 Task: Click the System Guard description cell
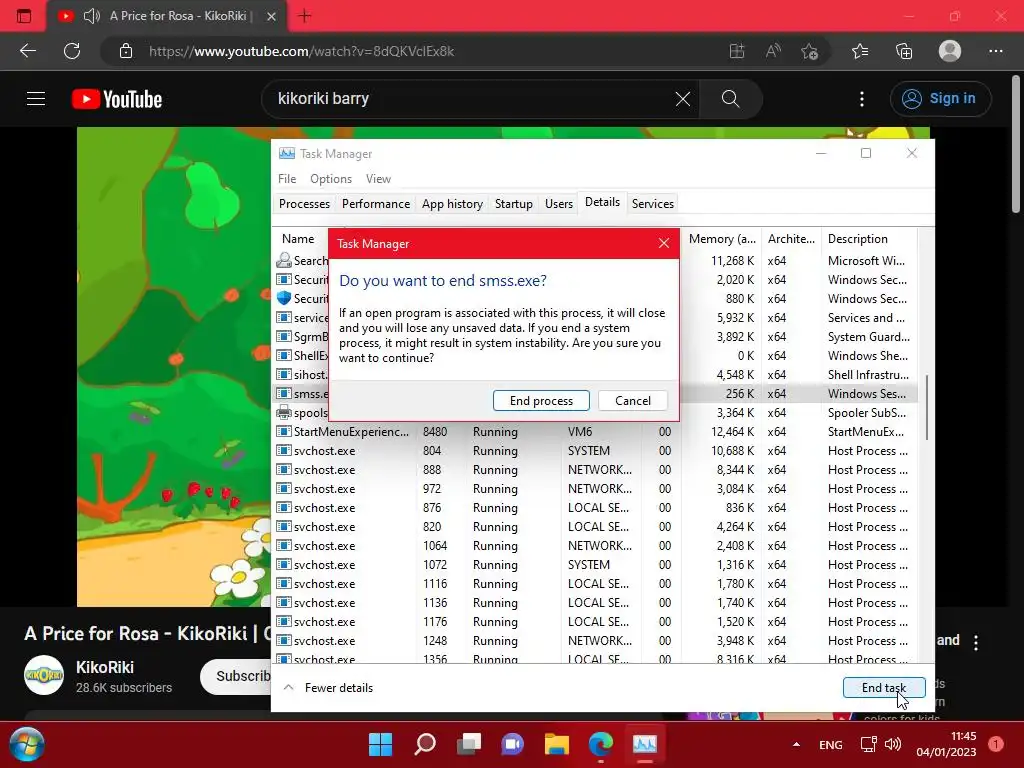[869, 337]
